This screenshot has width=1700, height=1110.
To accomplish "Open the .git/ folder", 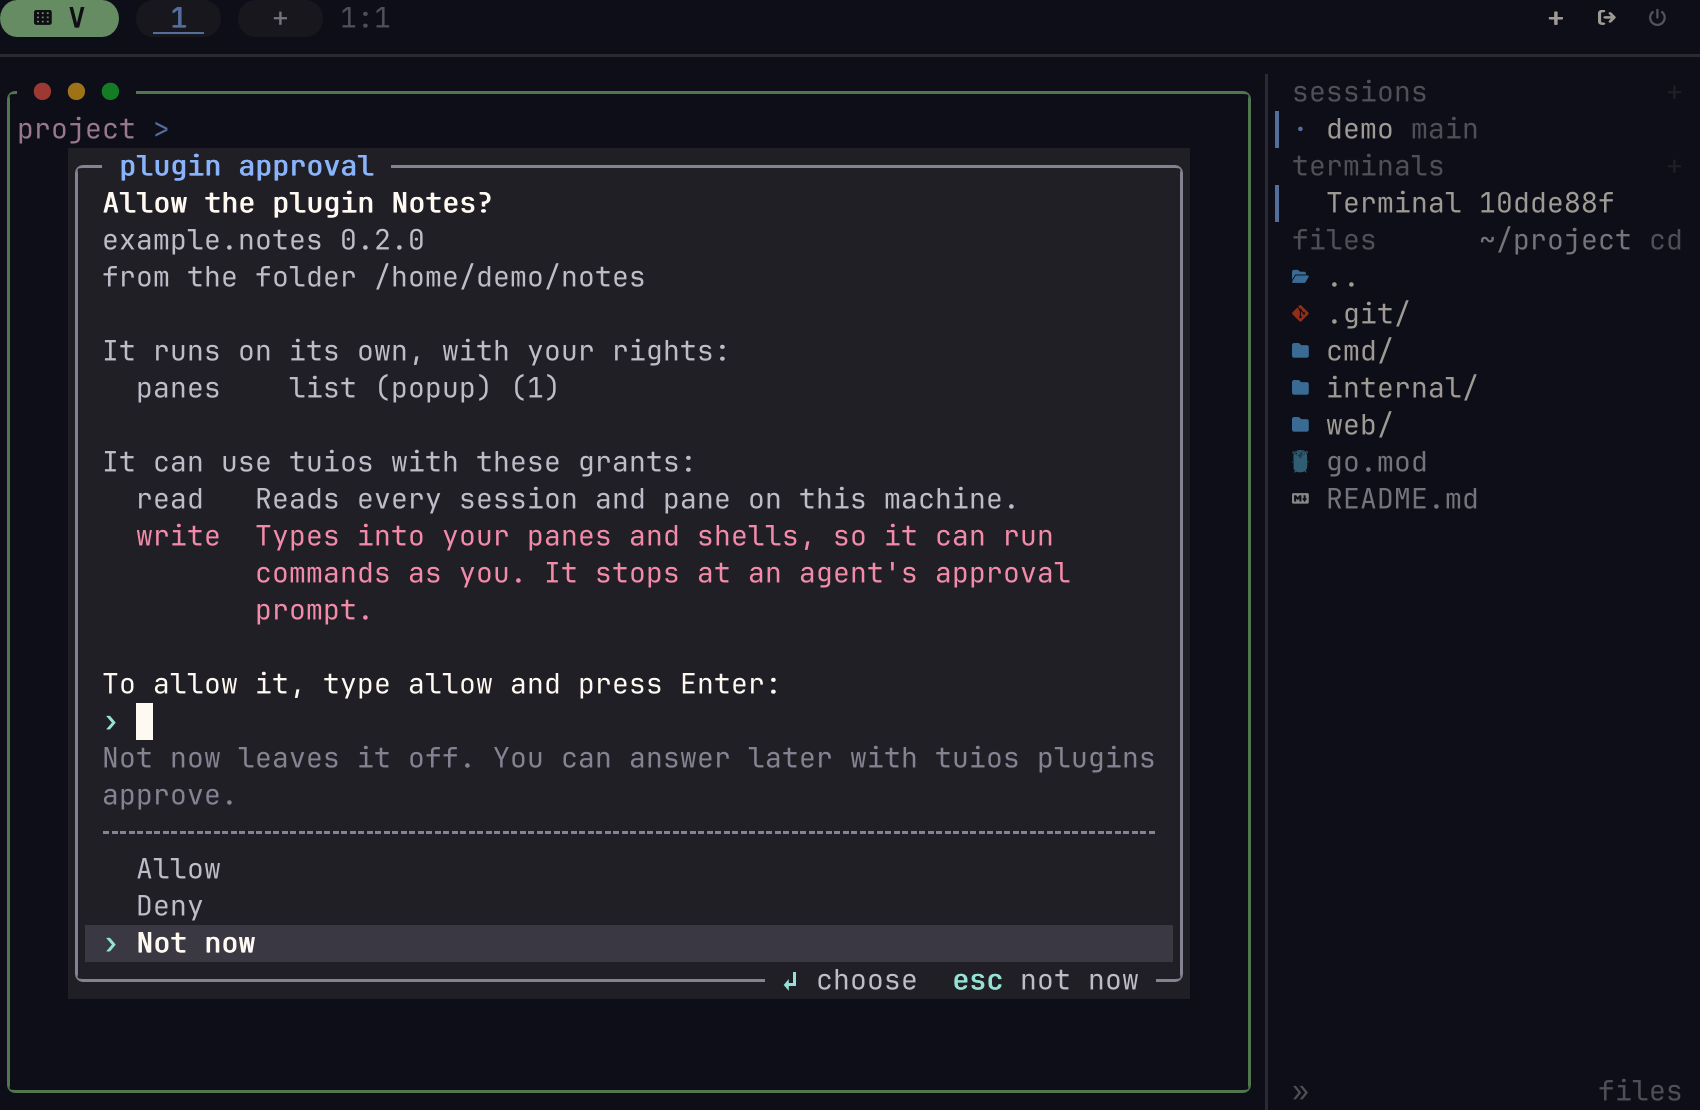I will (x=1487, y=314).
